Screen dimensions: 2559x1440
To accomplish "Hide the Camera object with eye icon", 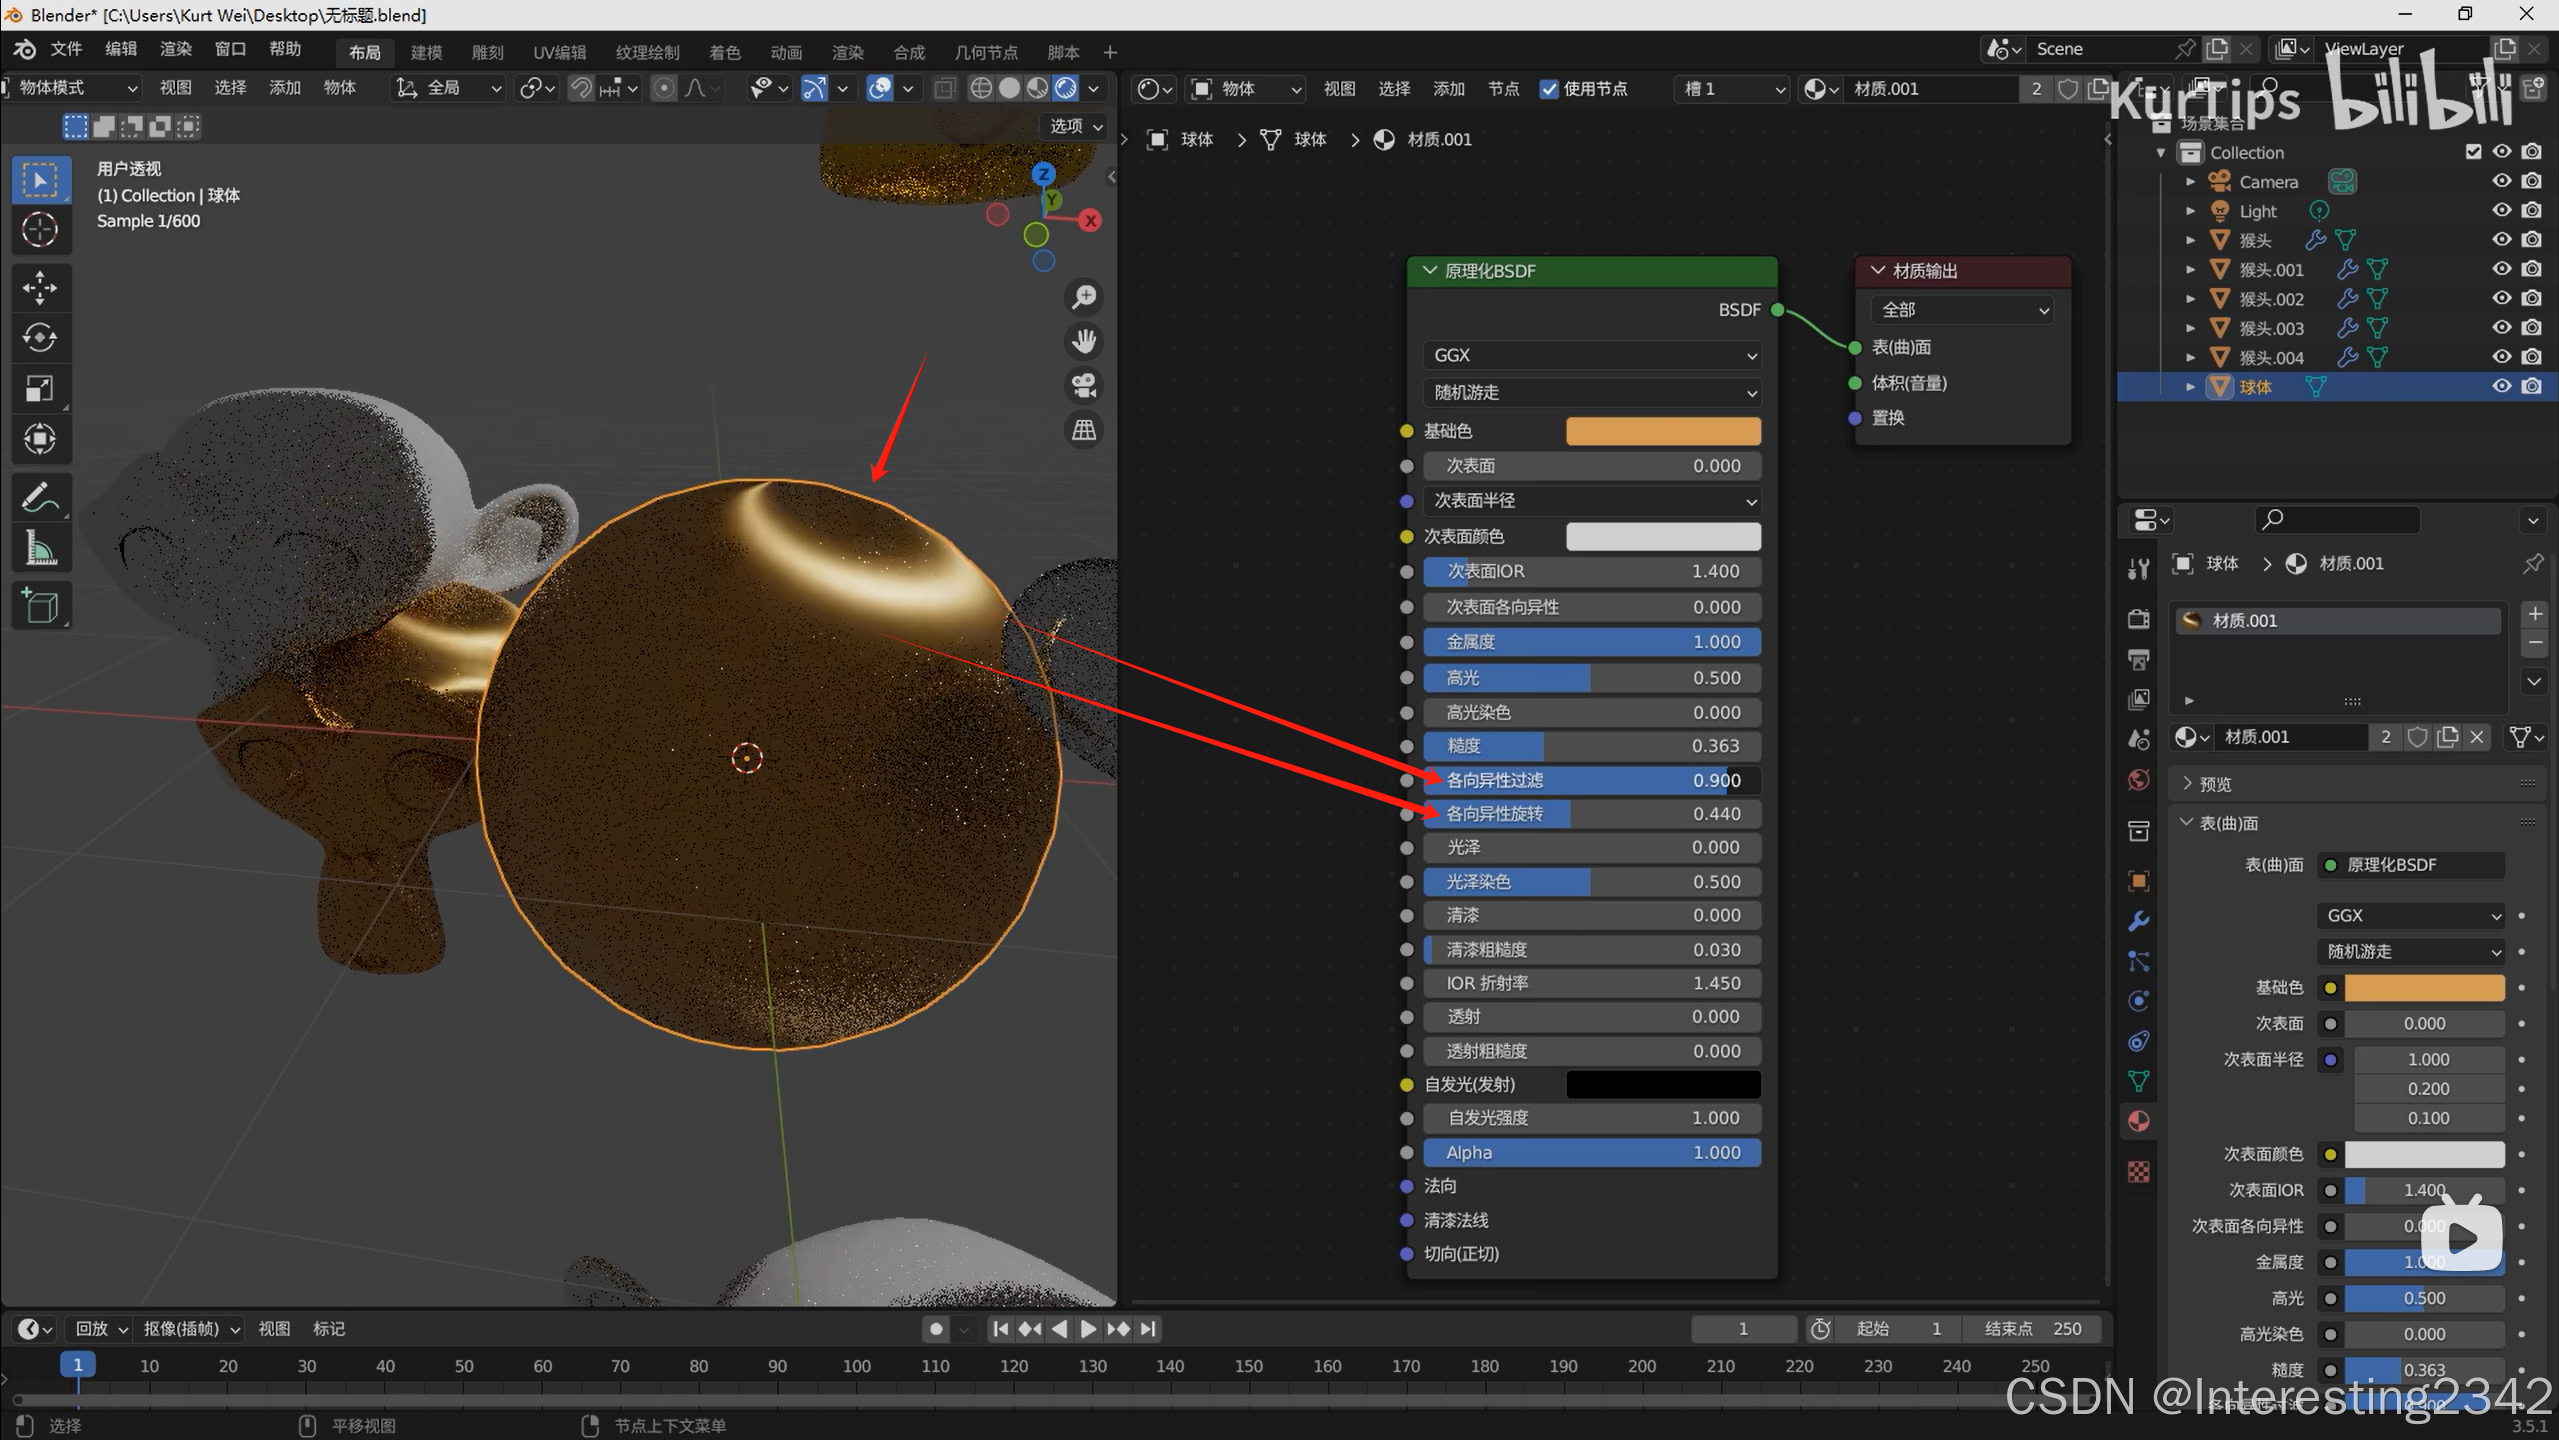I will click(x=2501, y=181).
